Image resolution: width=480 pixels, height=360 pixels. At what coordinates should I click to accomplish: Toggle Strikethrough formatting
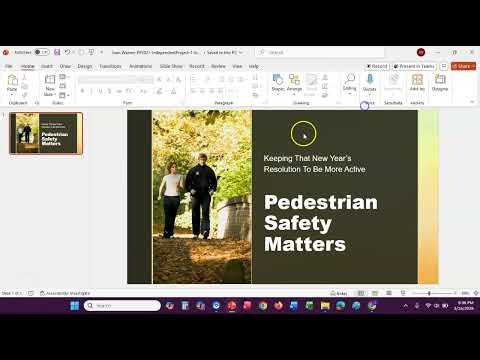[119, 91]
